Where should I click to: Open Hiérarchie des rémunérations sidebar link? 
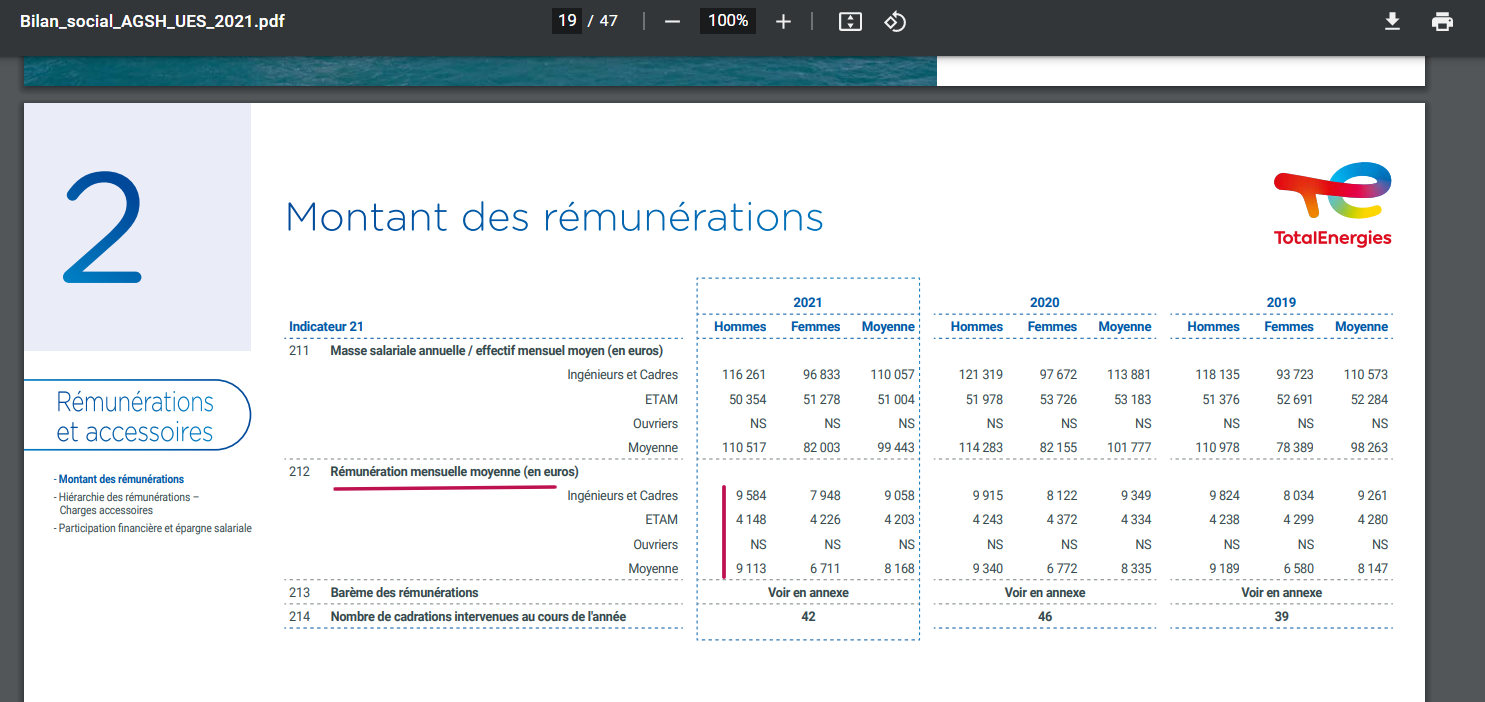pyautogui.click(x=128, y=496)
